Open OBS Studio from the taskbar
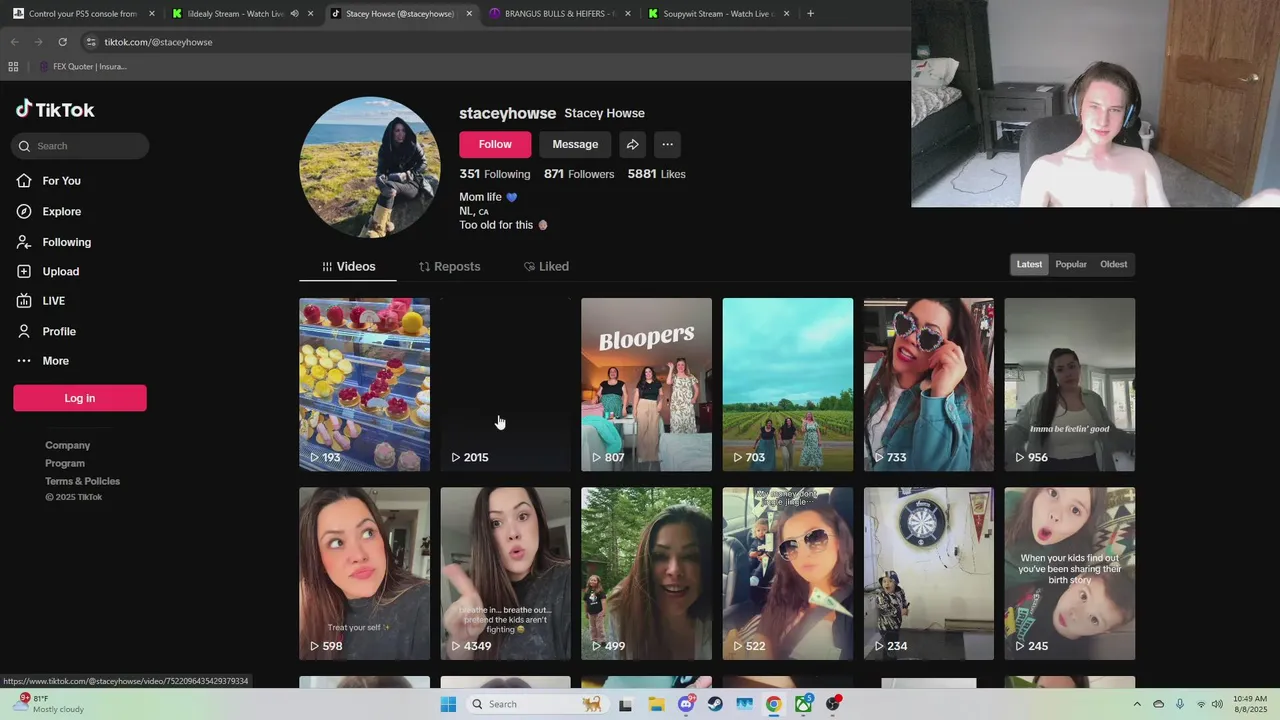This screenshot has height=720, width=1280. pyautogui.click(x=833, y=704)
